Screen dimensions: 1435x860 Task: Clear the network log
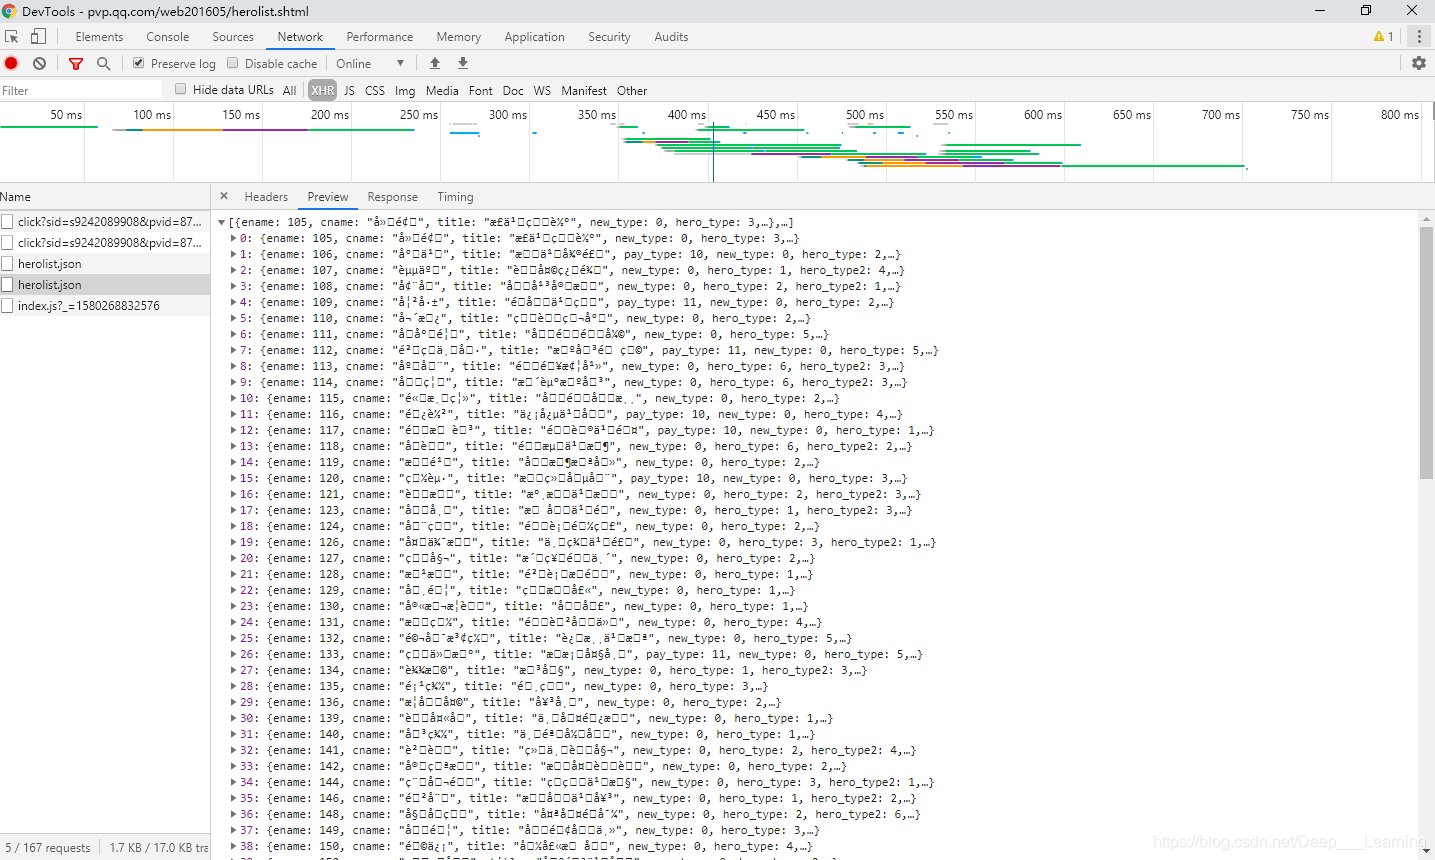(x=39, y=63)
